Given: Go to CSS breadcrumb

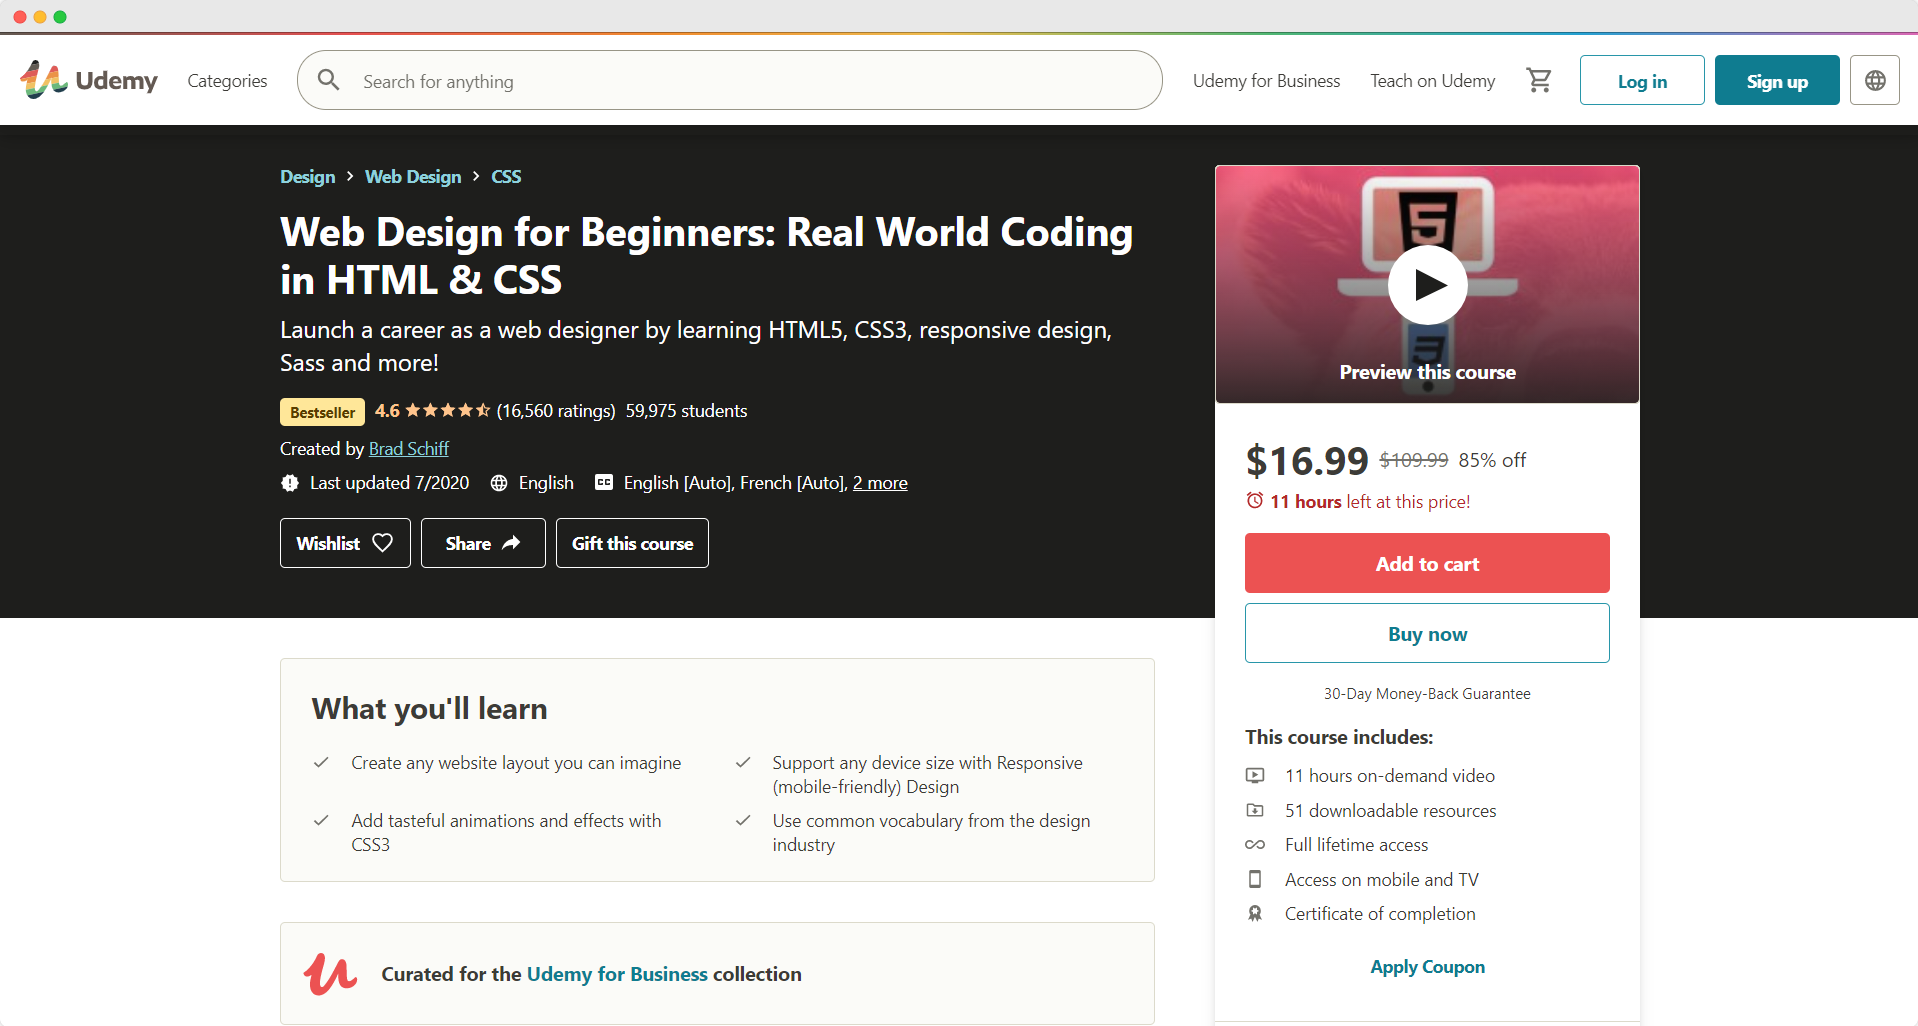Looking at the screenshot, I should click(506, 176).
